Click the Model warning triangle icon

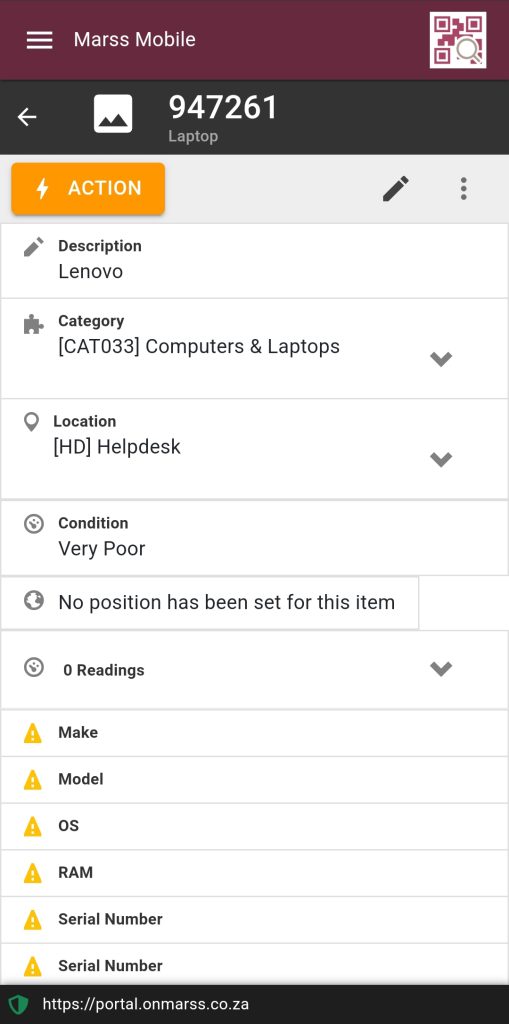pyautogui.click(x=32, y=780)
